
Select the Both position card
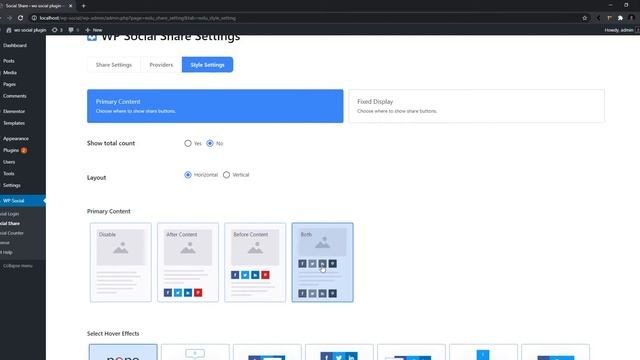click(x=322, y=262)
